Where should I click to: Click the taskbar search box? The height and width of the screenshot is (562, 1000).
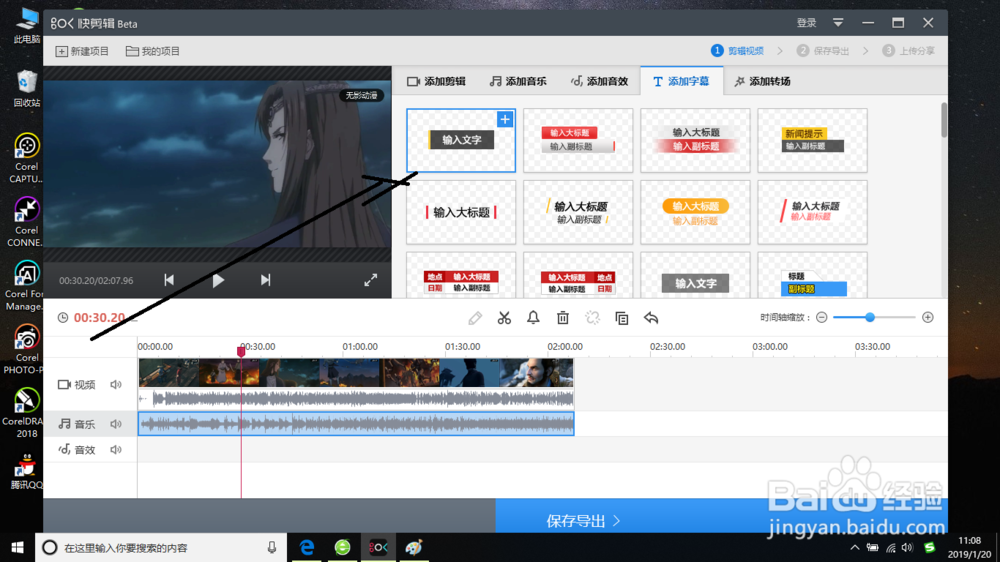[161, 547]
